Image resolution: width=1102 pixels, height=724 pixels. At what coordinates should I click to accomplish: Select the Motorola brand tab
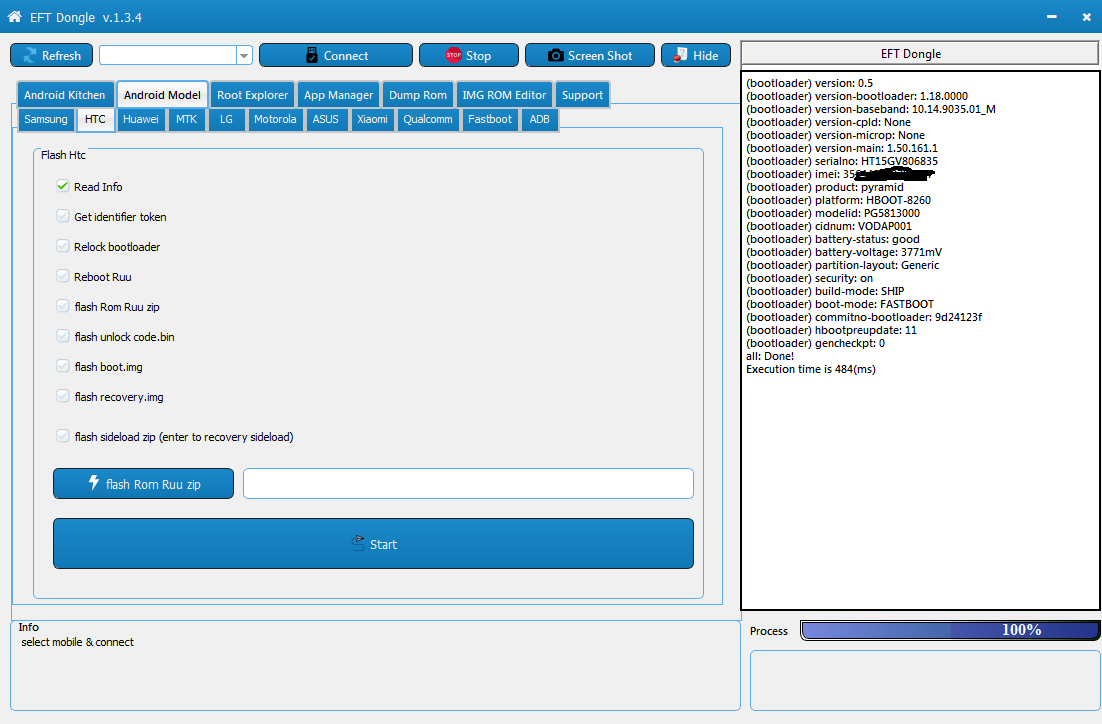click(x=275, y=119)
